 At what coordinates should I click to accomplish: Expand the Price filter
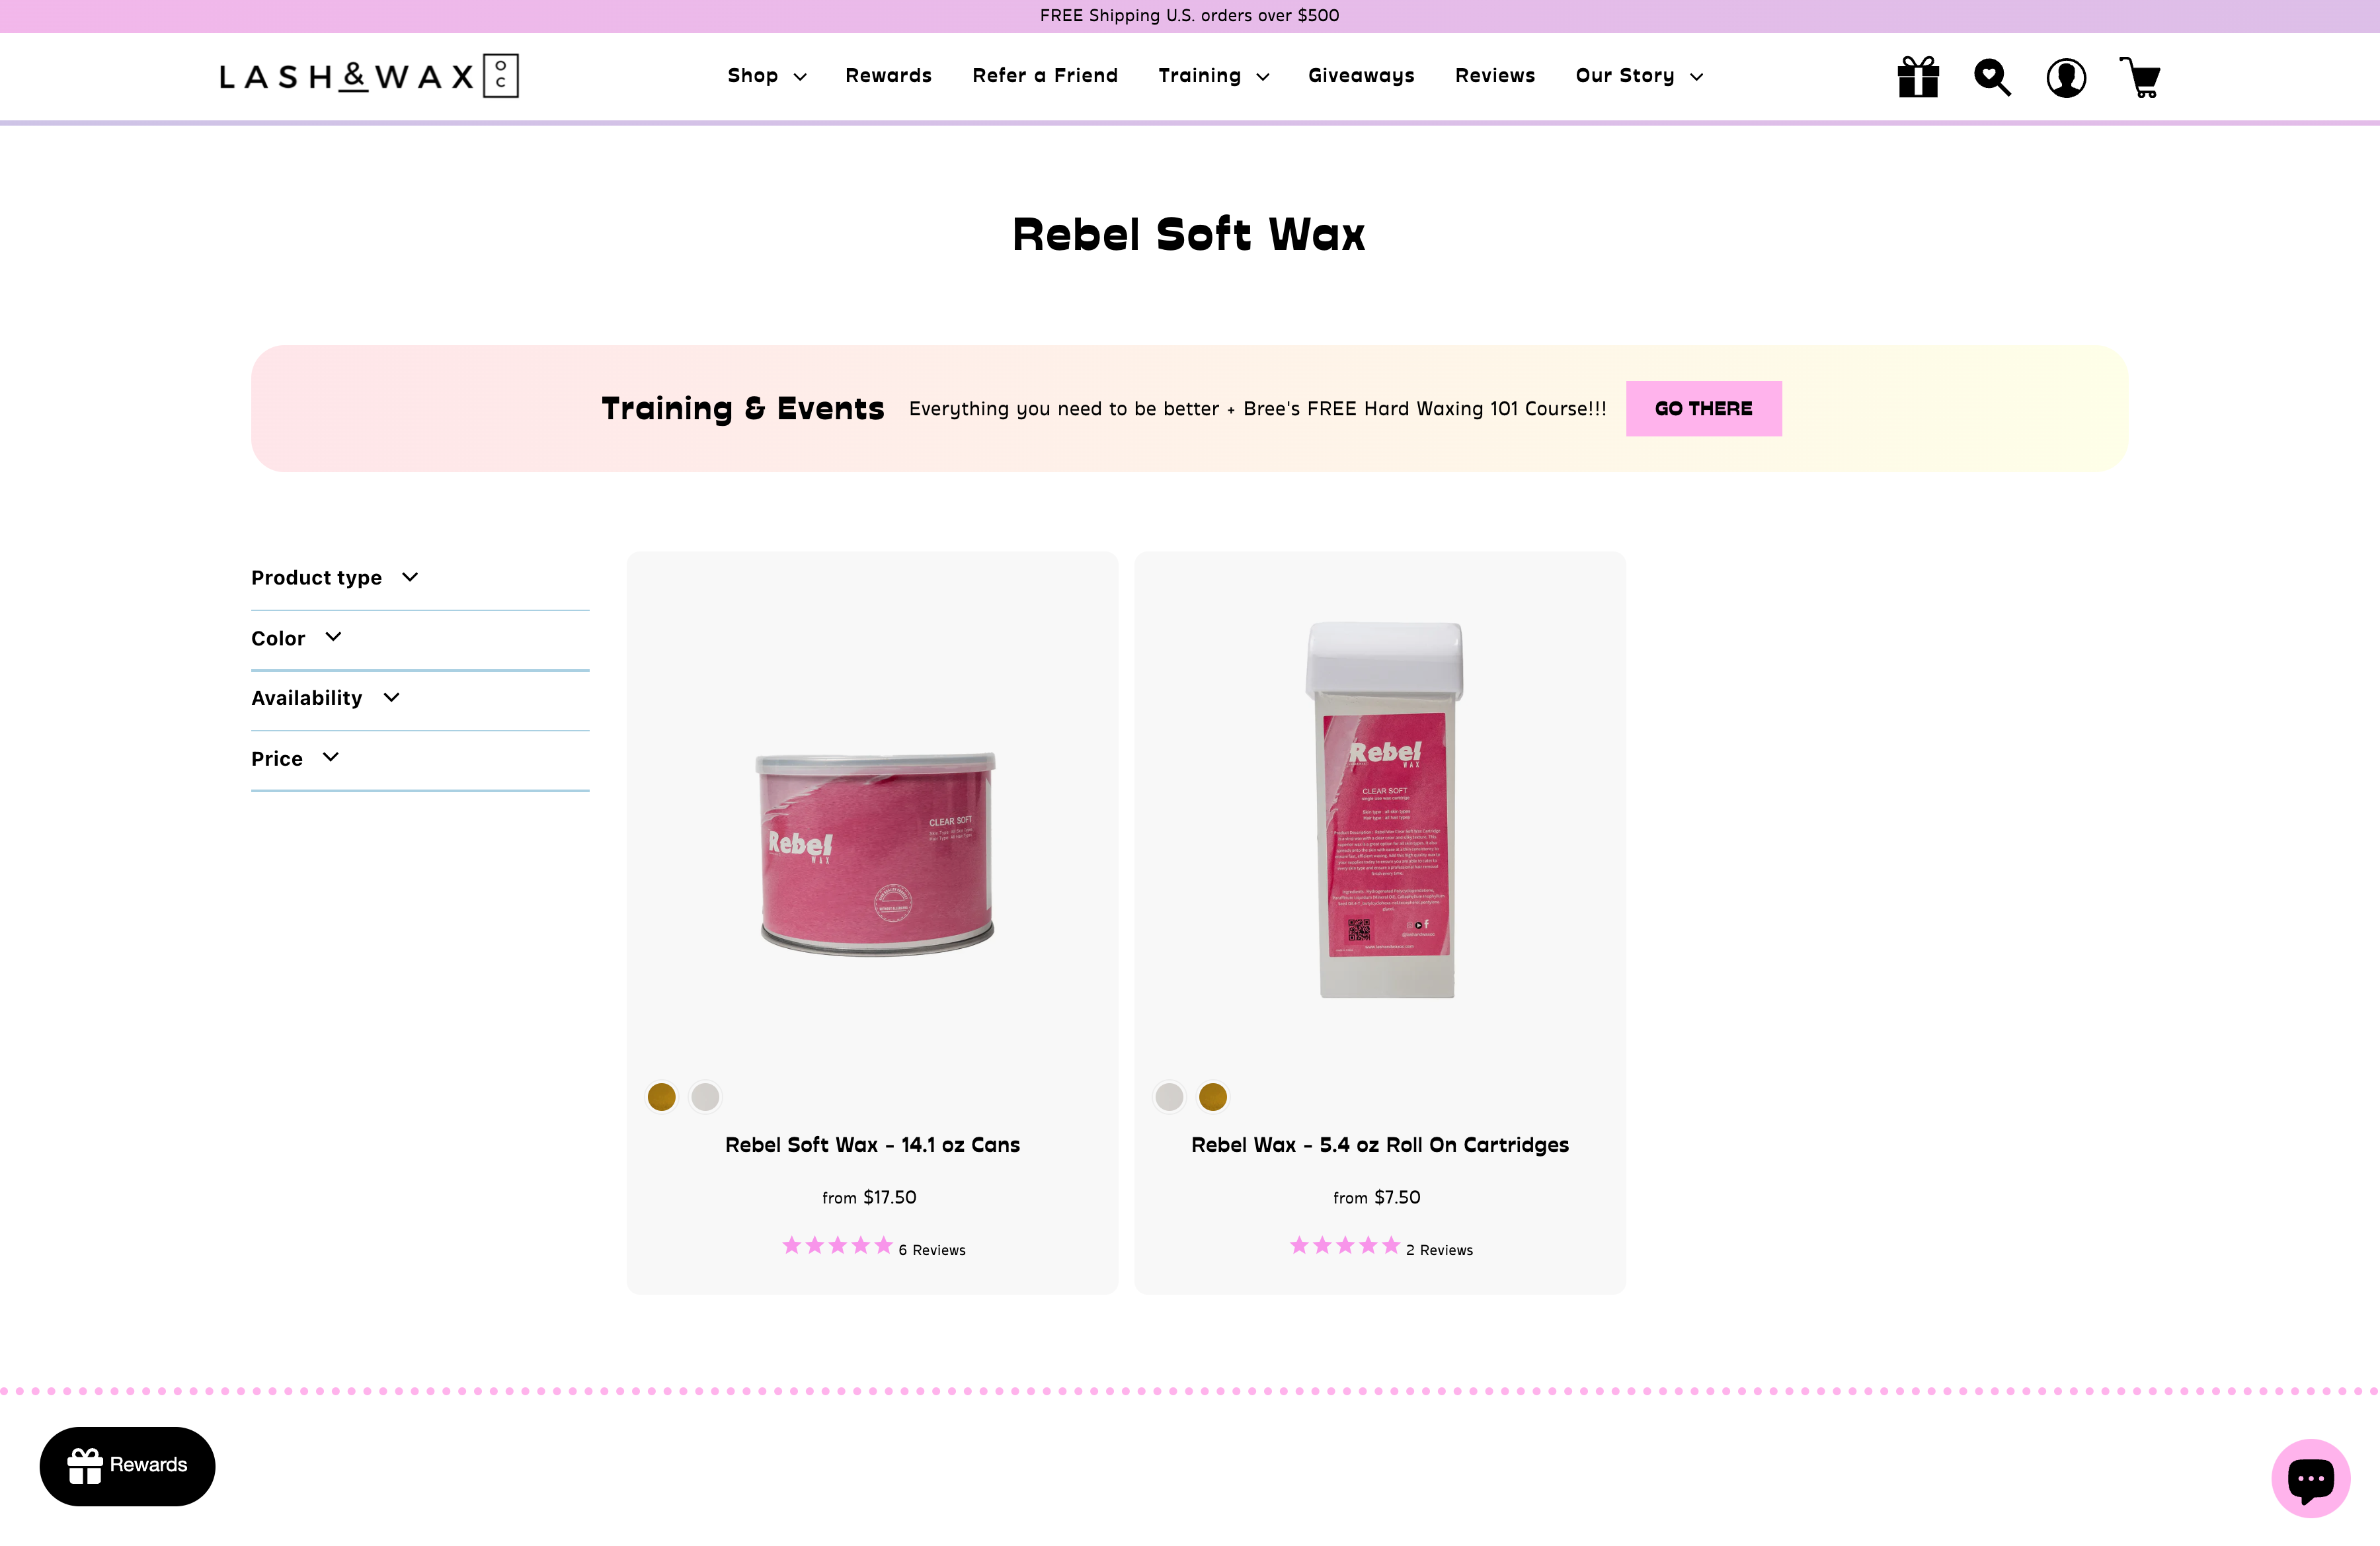(x=295, y=758)
